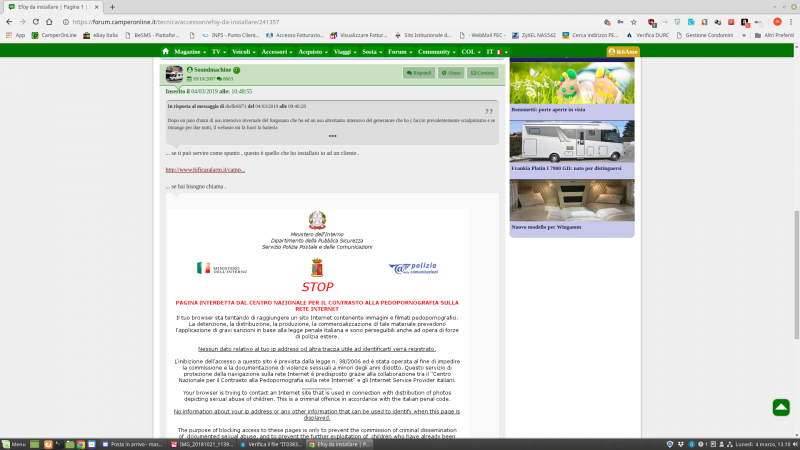Open the ik6Amo user account button
Screen dimensions: 800x450
coord(623,52)
